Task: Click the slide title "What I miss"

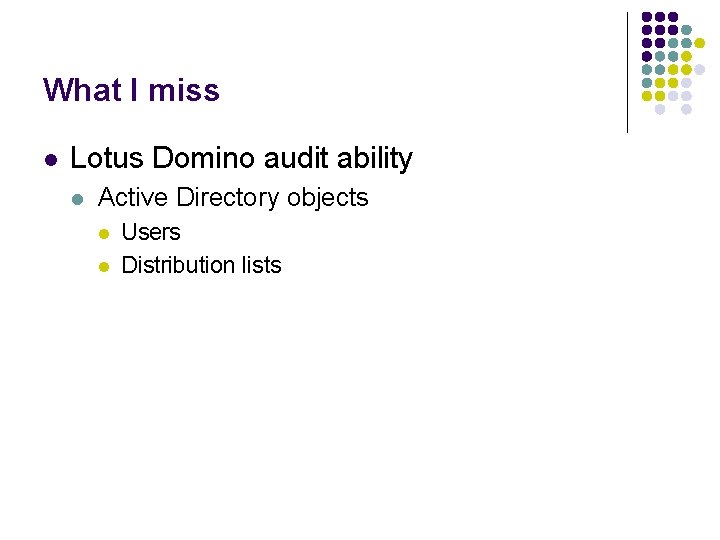Action: point(131,91)
